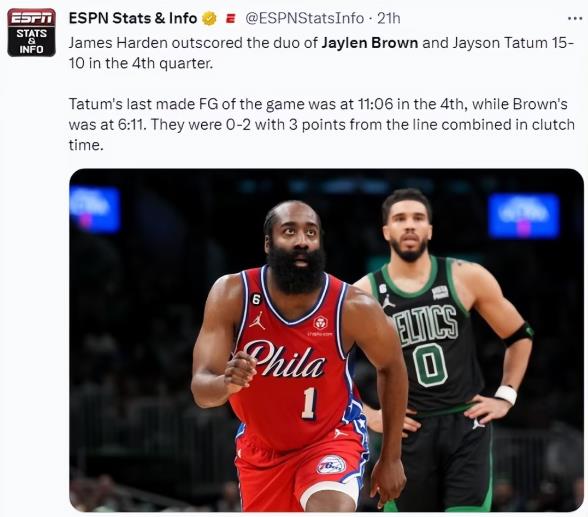The height and width of the screenshot is (517, 588).
Task: Click the sponsor patch on the red jersey
Action: [320, 323]
